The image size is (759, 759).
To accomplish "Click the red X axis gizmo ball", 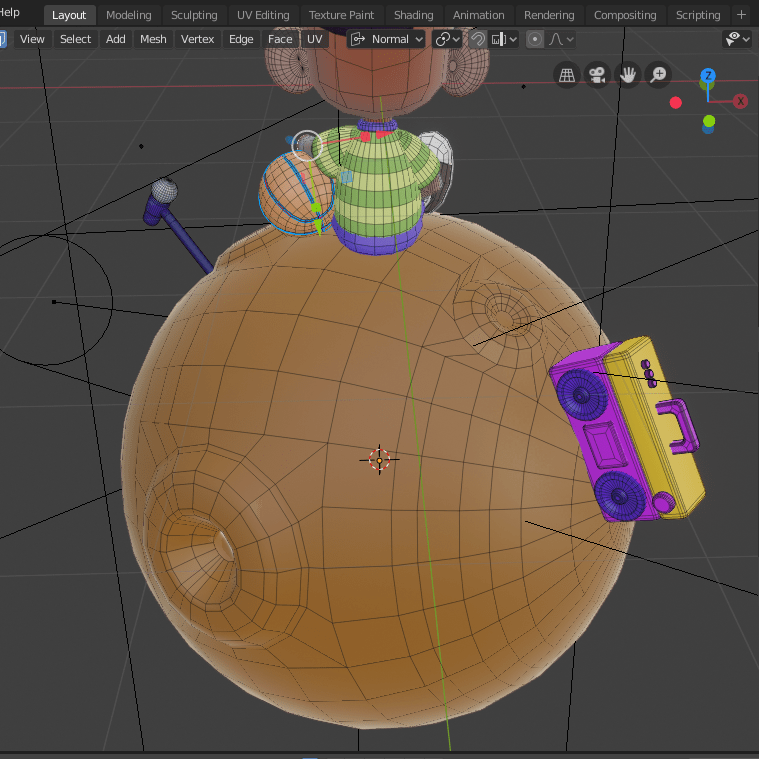I will (741, 101).
